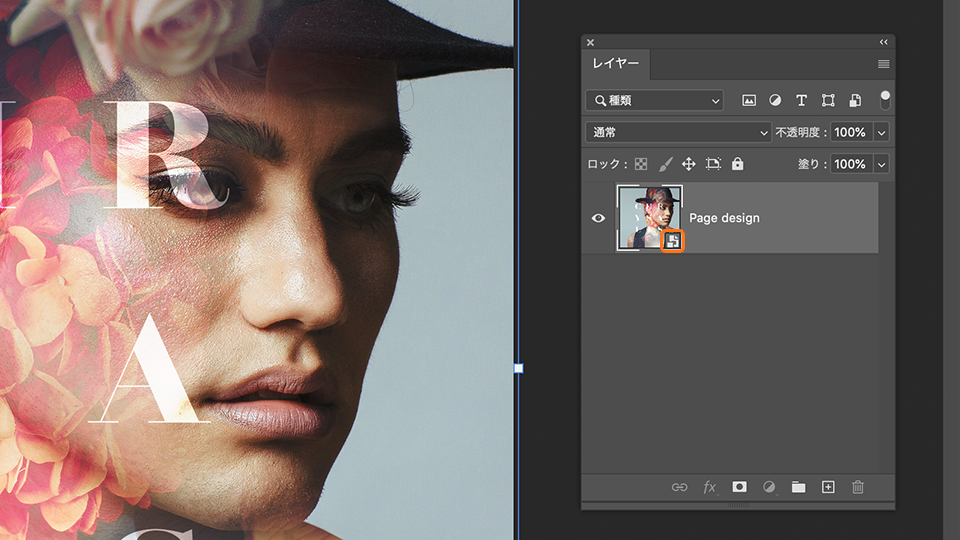Open the Layers panel hamburger menu
Screen dimensions: 960x540
point(883,64)
